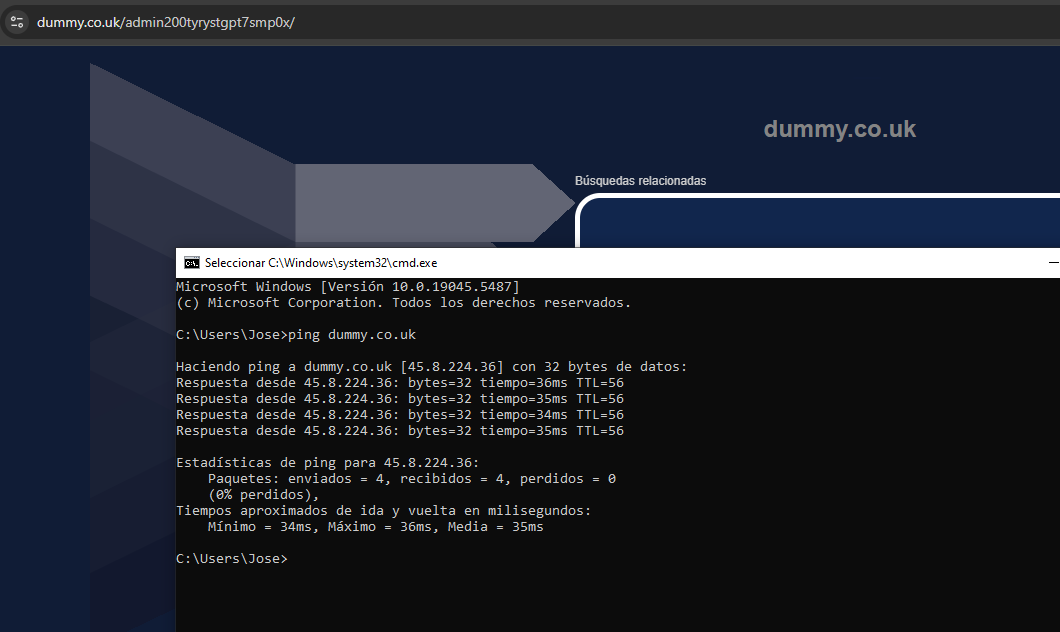The height and width of the screenshot is (632, 1060).
Task: Click the browser address bar URL
Action: coord(166,22)
